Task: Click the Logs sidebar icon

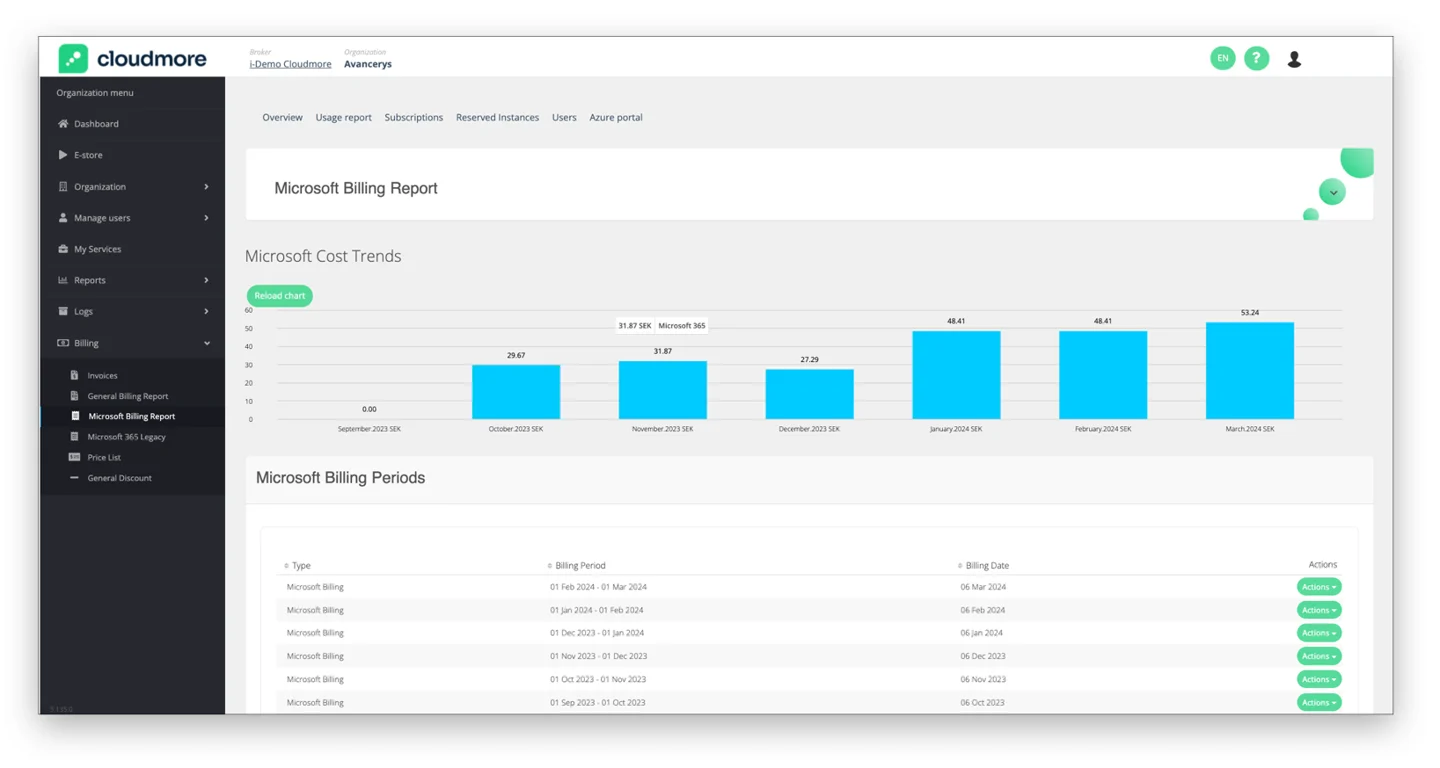Action: point(62,311)
